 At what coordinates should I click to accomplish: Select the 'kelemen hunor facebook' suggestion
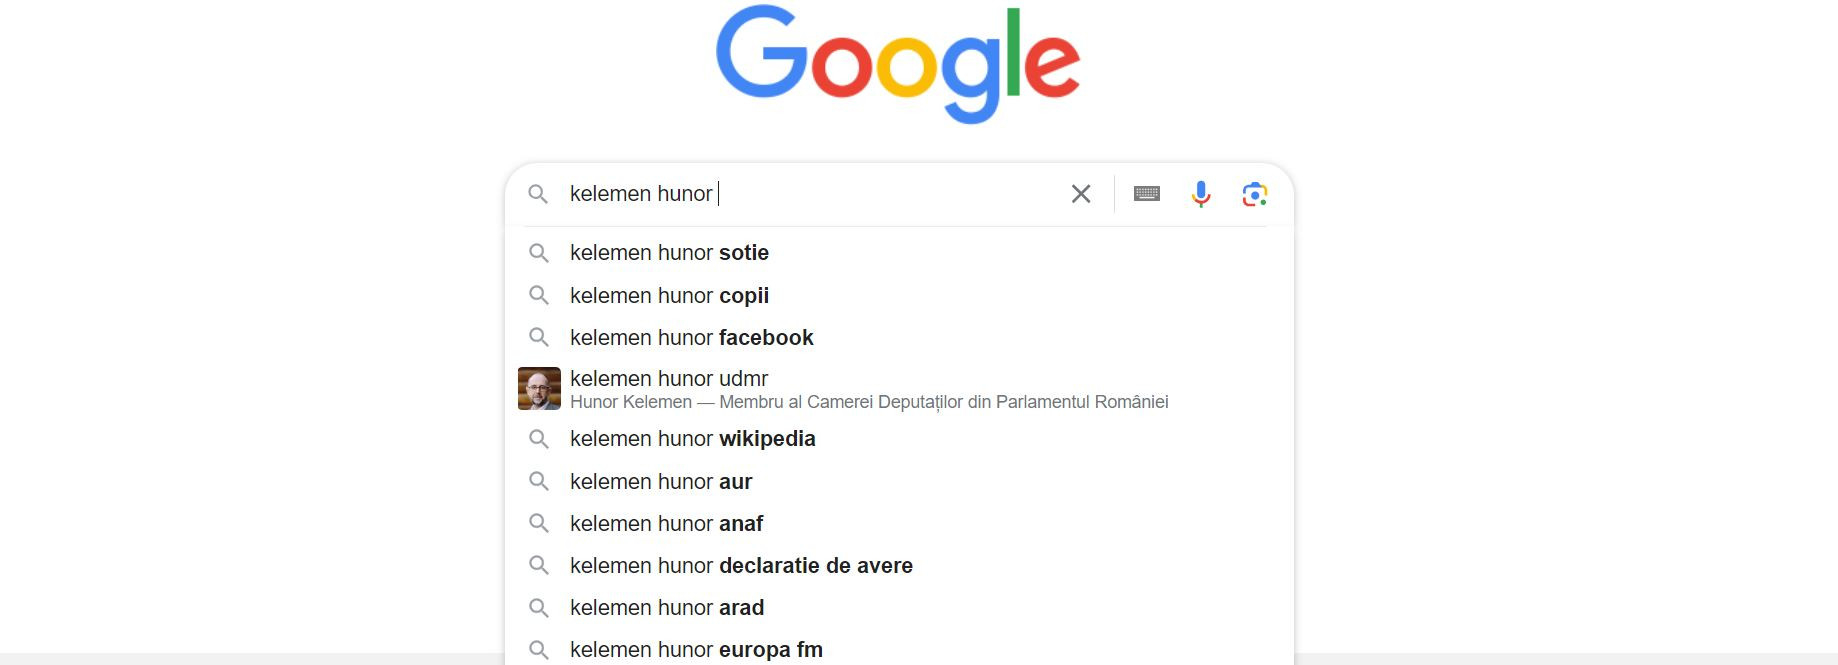[x=691, y=338]
